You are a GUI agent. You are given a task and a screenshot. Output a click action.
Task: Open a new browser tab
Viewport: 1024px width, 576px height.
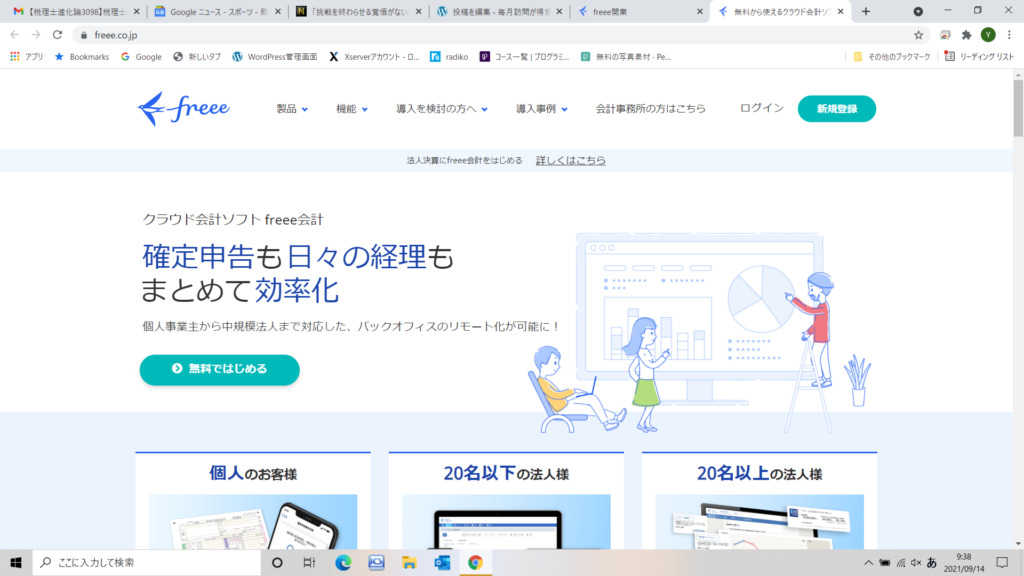click(x=866, y=11)
